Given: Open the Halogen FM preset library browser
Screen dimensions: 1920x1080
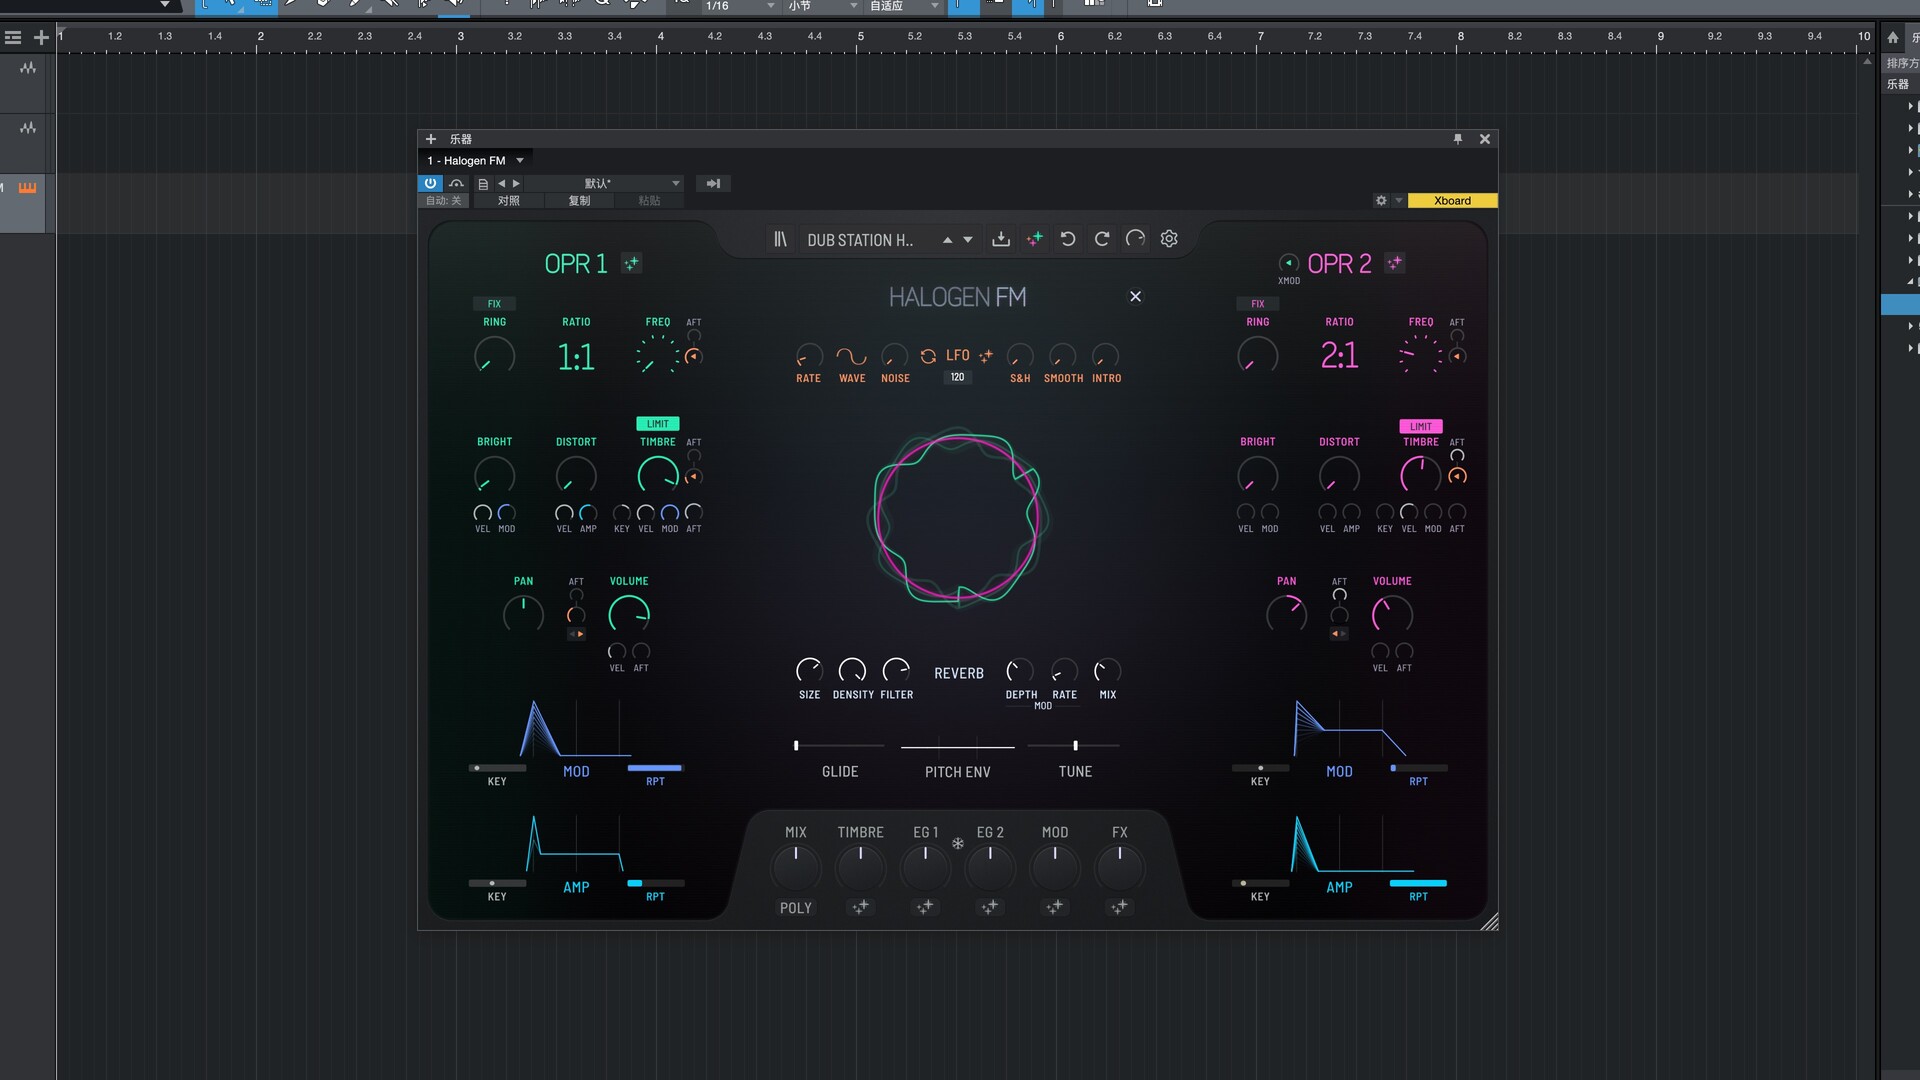Looking at the screenshot, I should [x=780, y=239].
